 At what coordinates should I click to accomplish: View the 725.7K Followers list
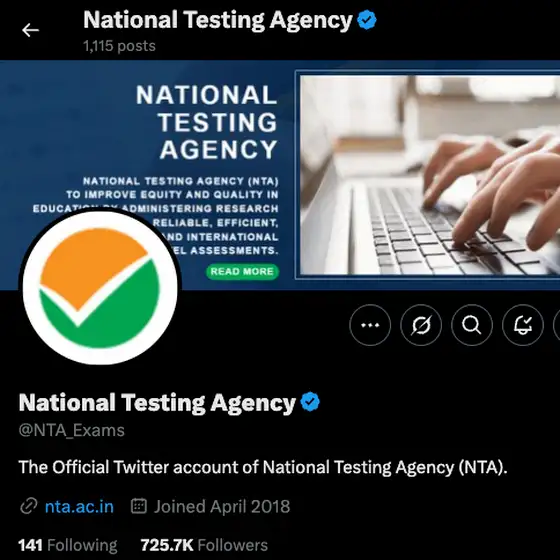(x=204, y=545)
